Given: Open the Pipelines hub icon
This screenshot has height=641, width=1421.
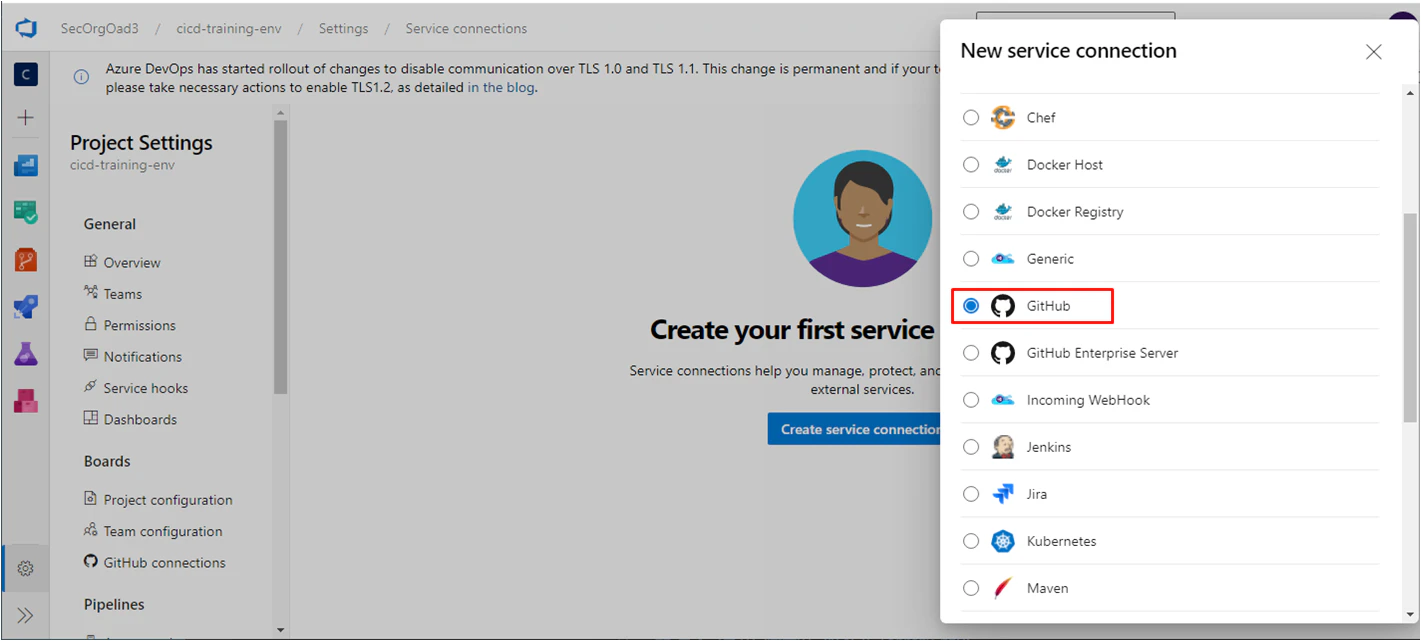Looking at the screenshot, I should [26, 306].
